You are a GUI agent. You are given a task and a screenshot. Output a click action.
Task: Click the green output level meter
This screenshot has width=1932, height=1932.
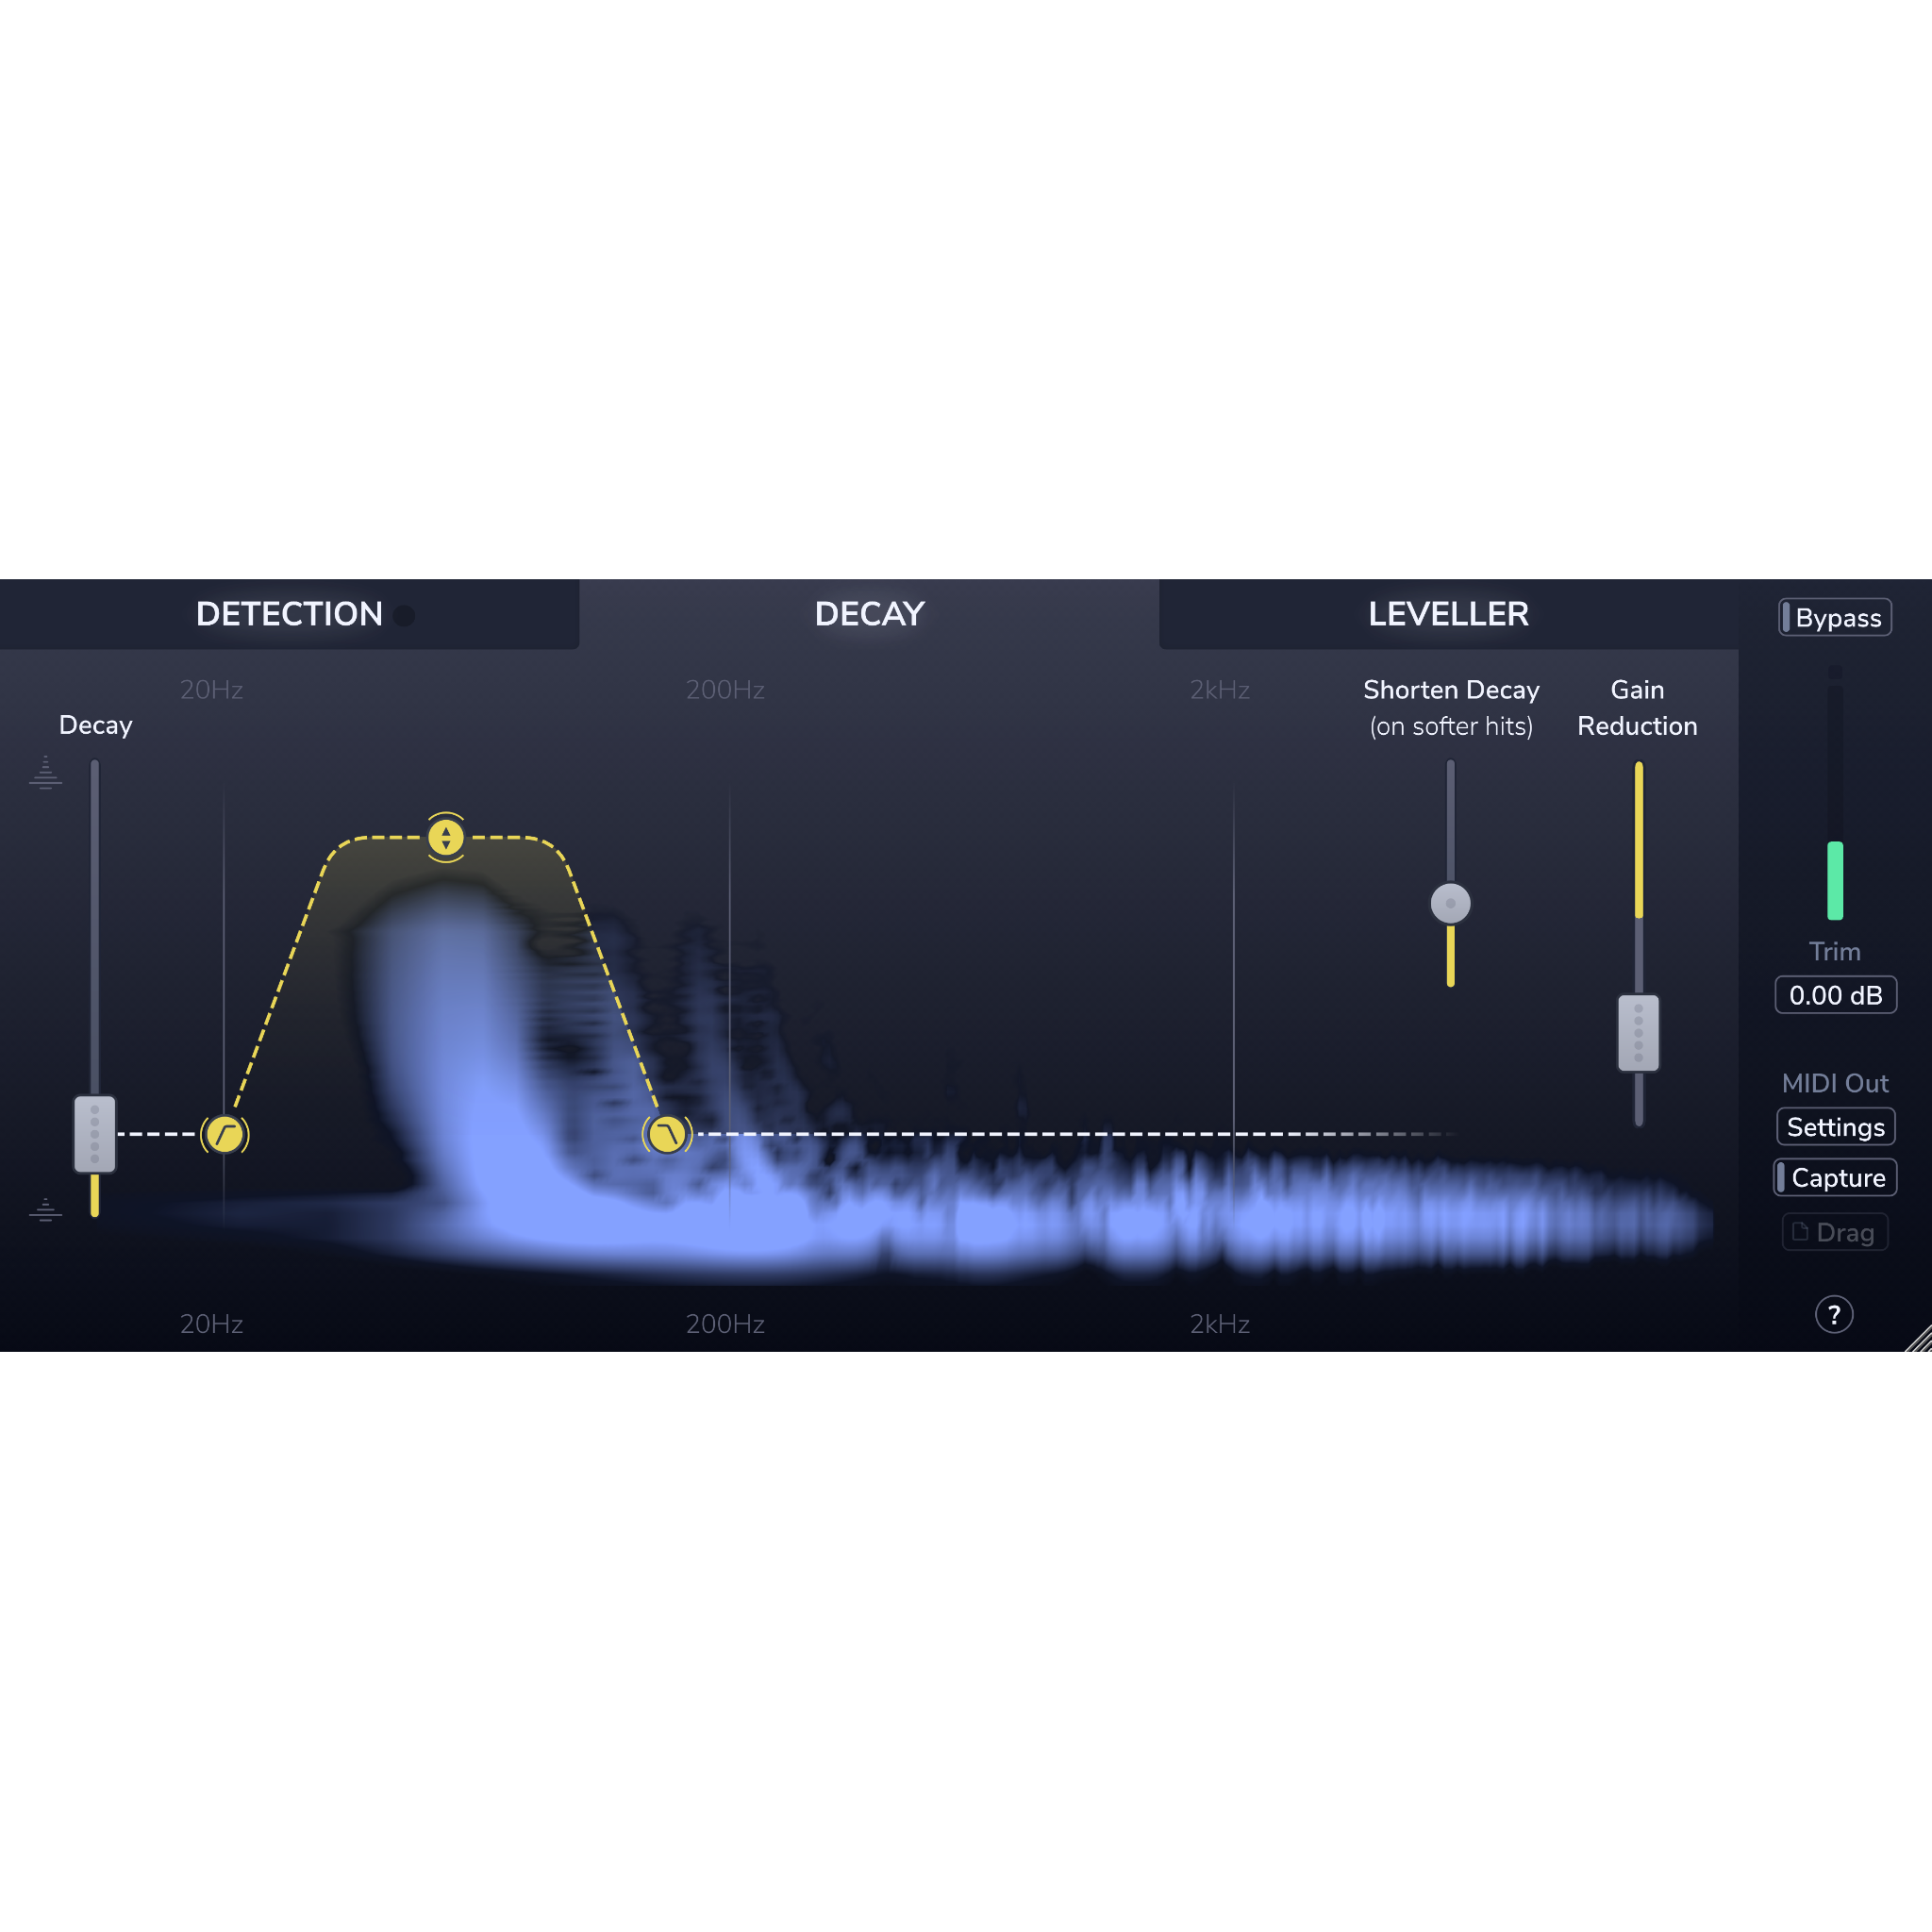pos(1835,880)
